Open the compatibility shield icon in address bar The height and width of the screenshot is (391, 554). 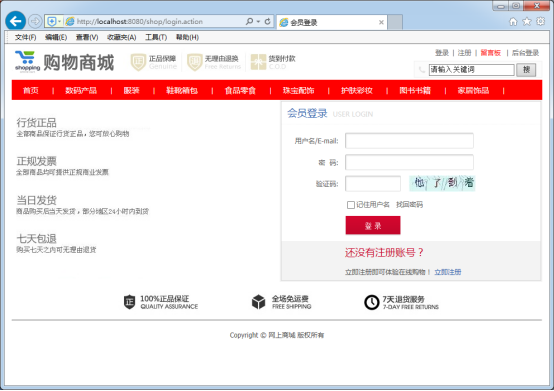pos(52,22)
